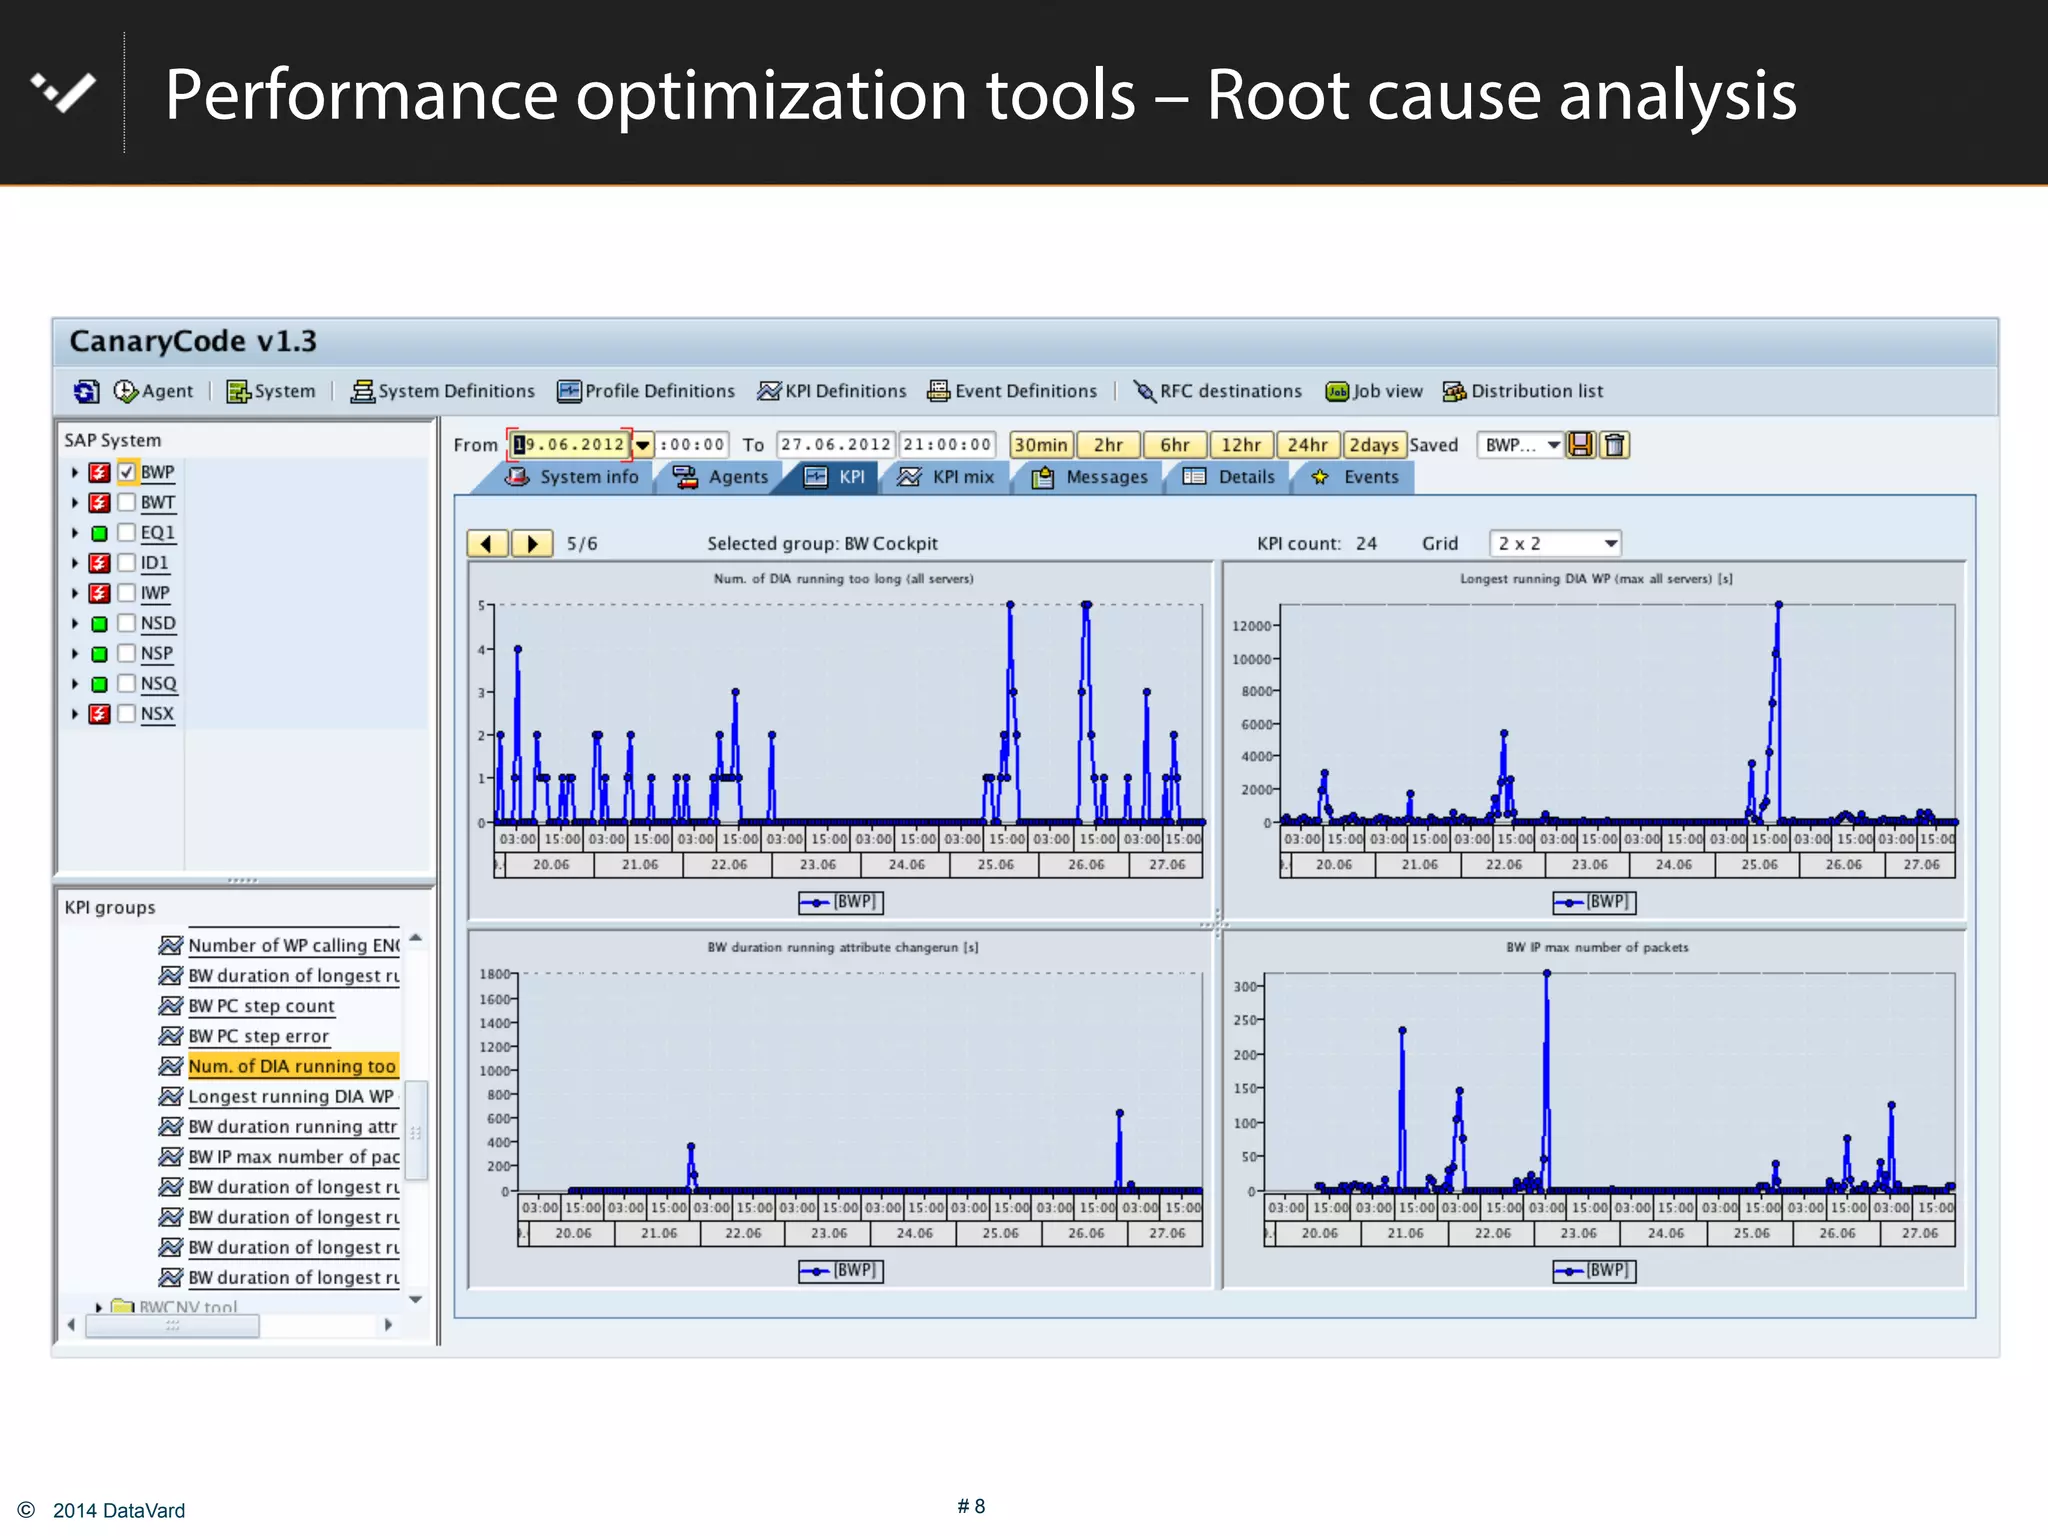Select BW IP max number of pac KPI
Screen dimensions: 2048x1536
tap(294, 1157)
